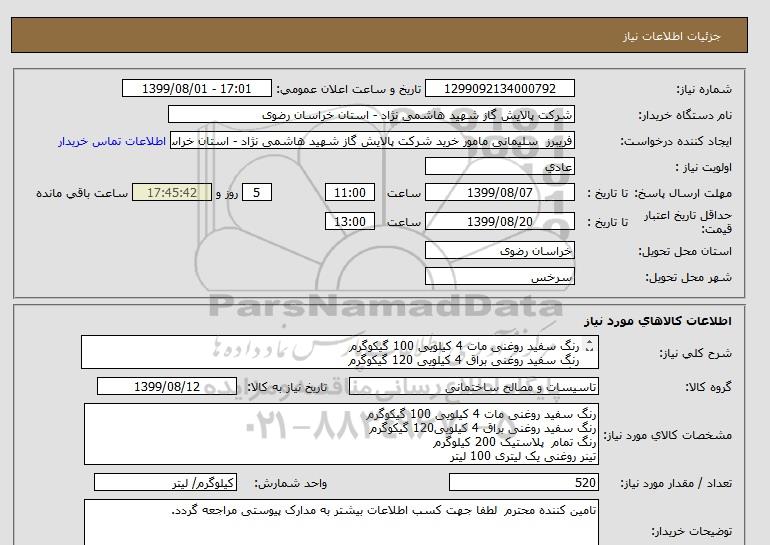The image size is (770, 545).
Task: Click the price validity time 13:00
Action: pos(350,221)
